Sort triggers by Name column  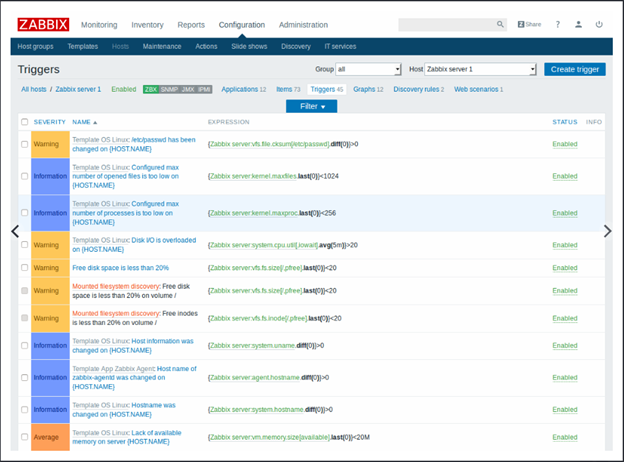(x=84, y=122)
